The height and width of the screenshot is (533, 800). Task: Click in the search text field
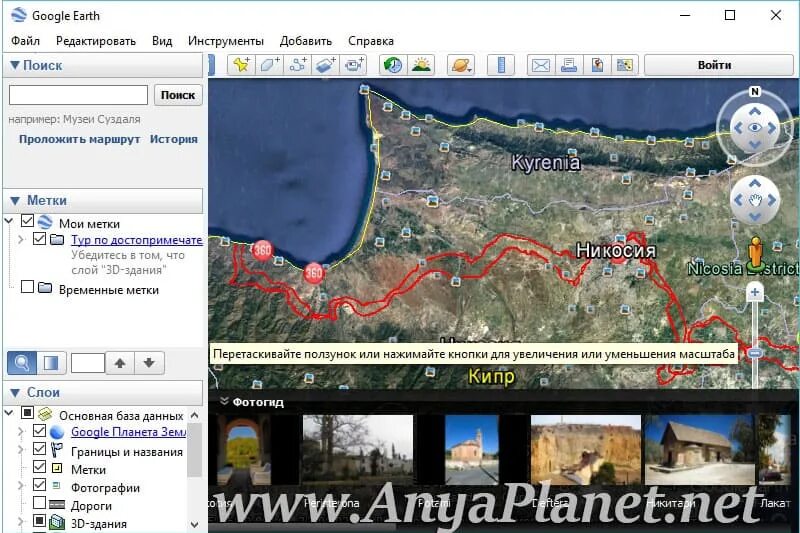[x=78, y=95]
